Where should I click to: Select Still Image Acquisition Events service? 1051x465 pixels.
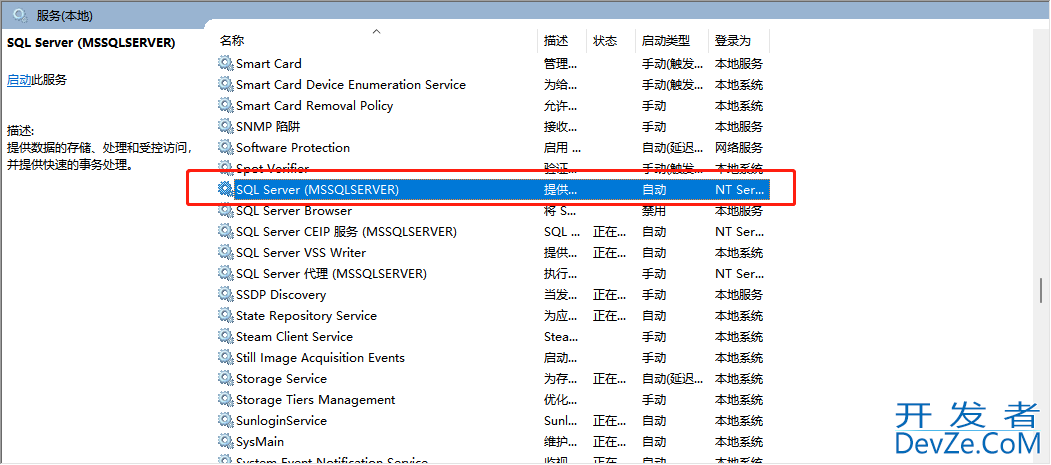[493, 358]
